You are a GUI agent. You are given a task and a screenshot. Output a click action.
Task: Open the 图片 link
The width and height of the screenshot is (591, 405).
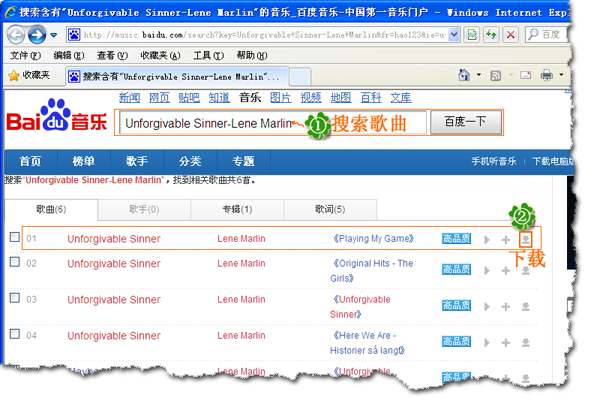coord(281,98)
